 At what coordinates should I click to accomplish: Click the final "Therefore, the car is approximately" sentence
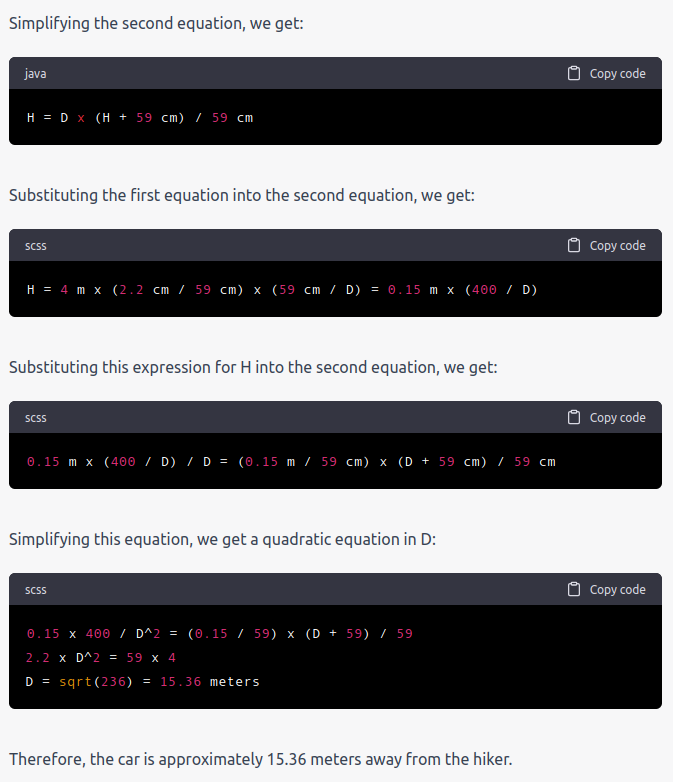(260, 759)
